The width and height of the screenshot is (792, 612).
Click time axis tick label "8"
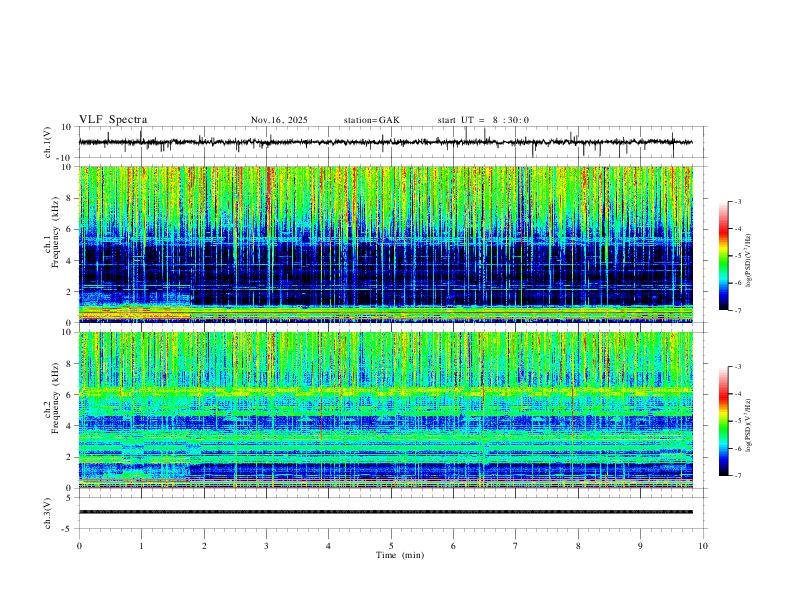point(578,546)
